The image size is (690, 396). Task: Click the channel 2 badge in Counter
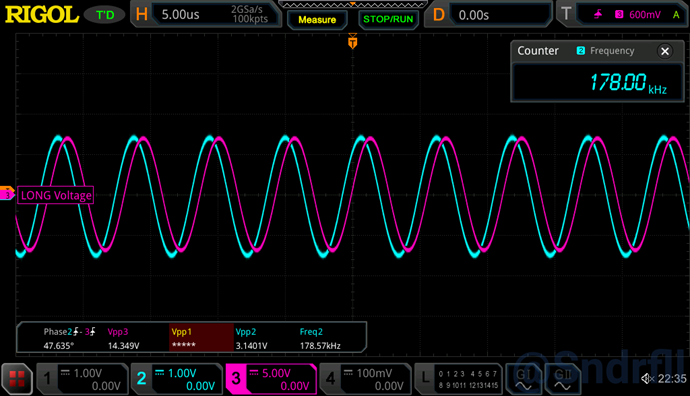click(x=581, y=51)
